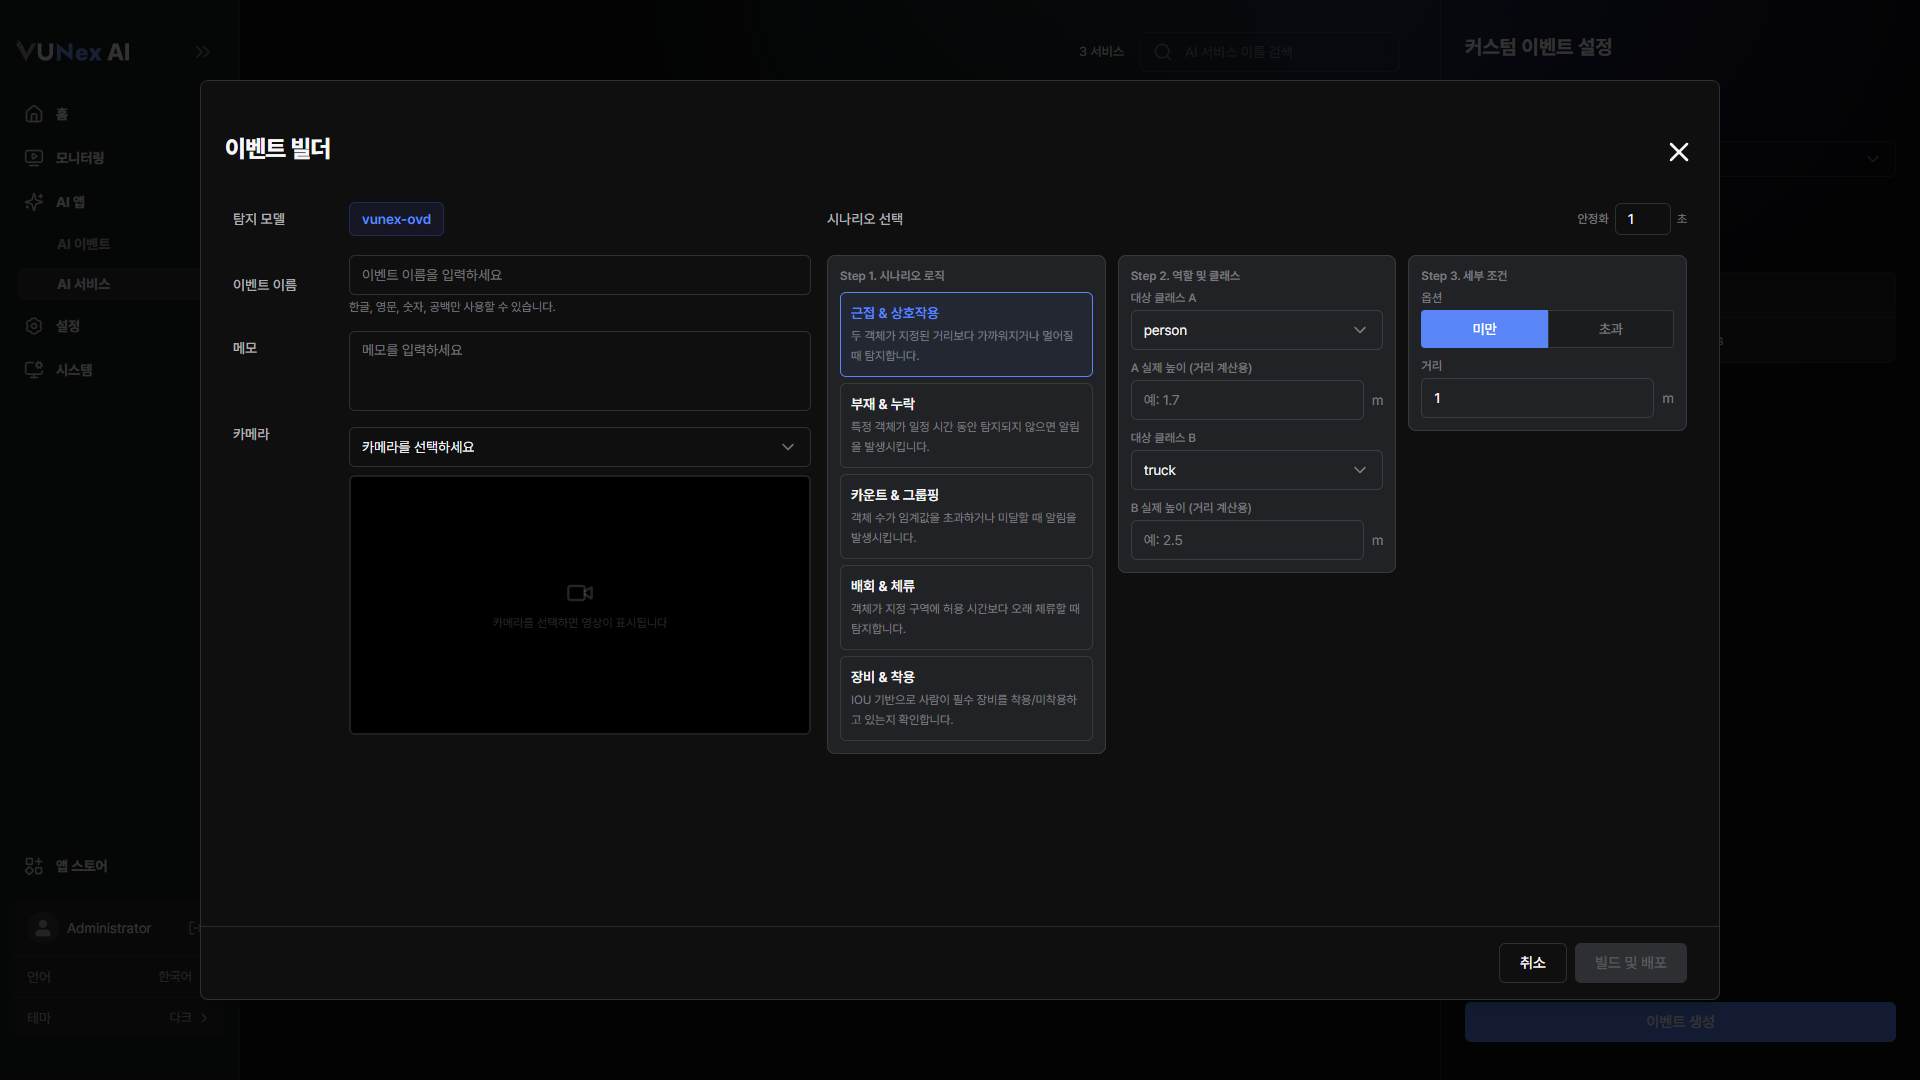Click the System icon in sidebar
This screenshot has width=1920, height=1080.
point(34,370)
